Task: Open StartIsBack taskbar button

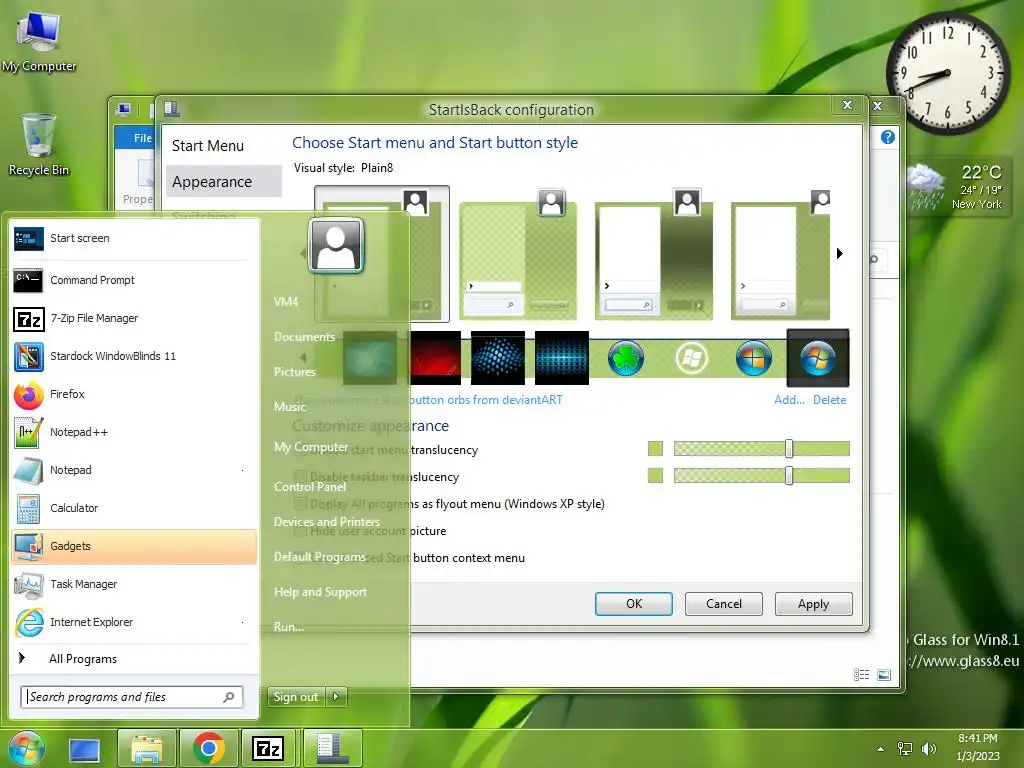Action: (332, 748)
